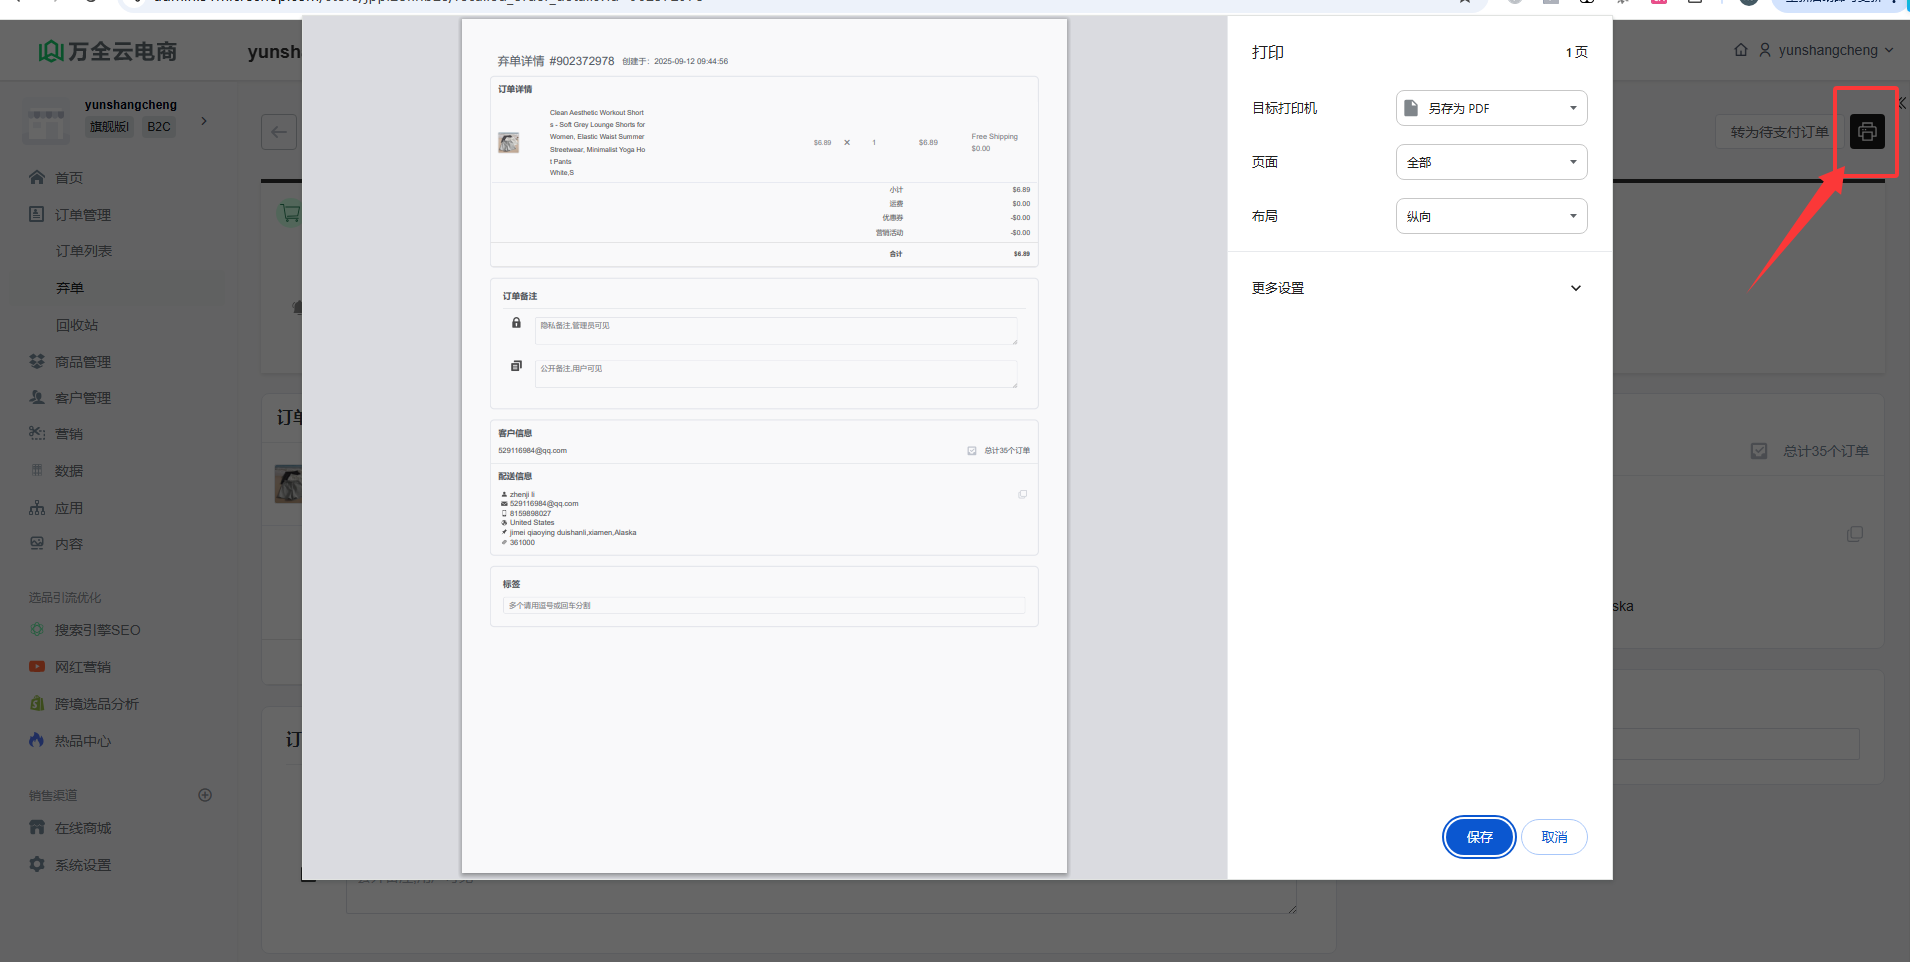Click the 保存 button

(x=1479, y=837)
